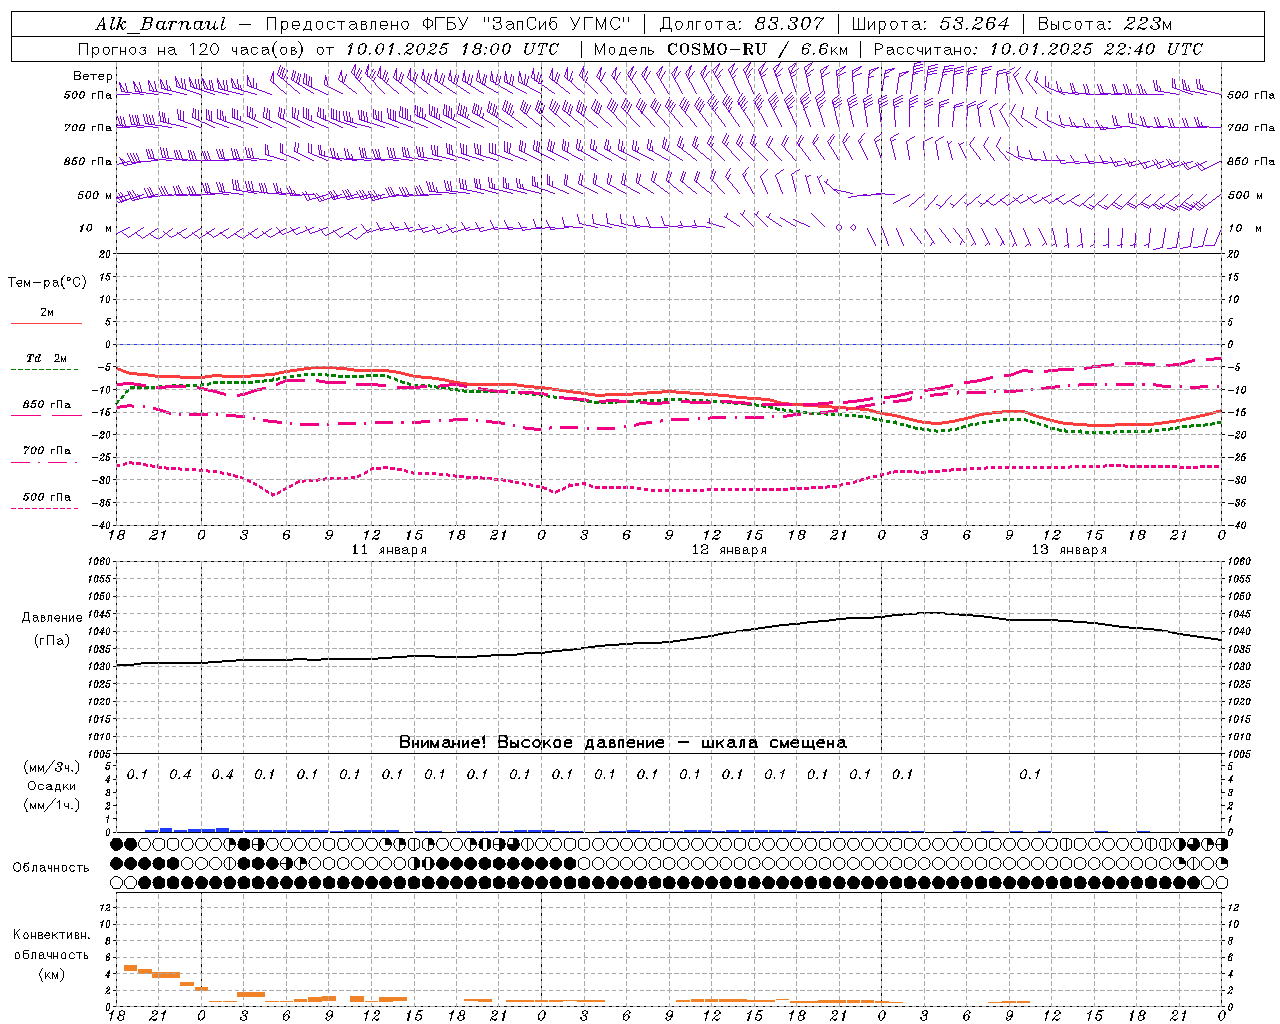The width and height of the screenshot is (1280, 1024).
Task: Click the '700 гПа' temperature legend entry
Action: [x=47, y=451]
